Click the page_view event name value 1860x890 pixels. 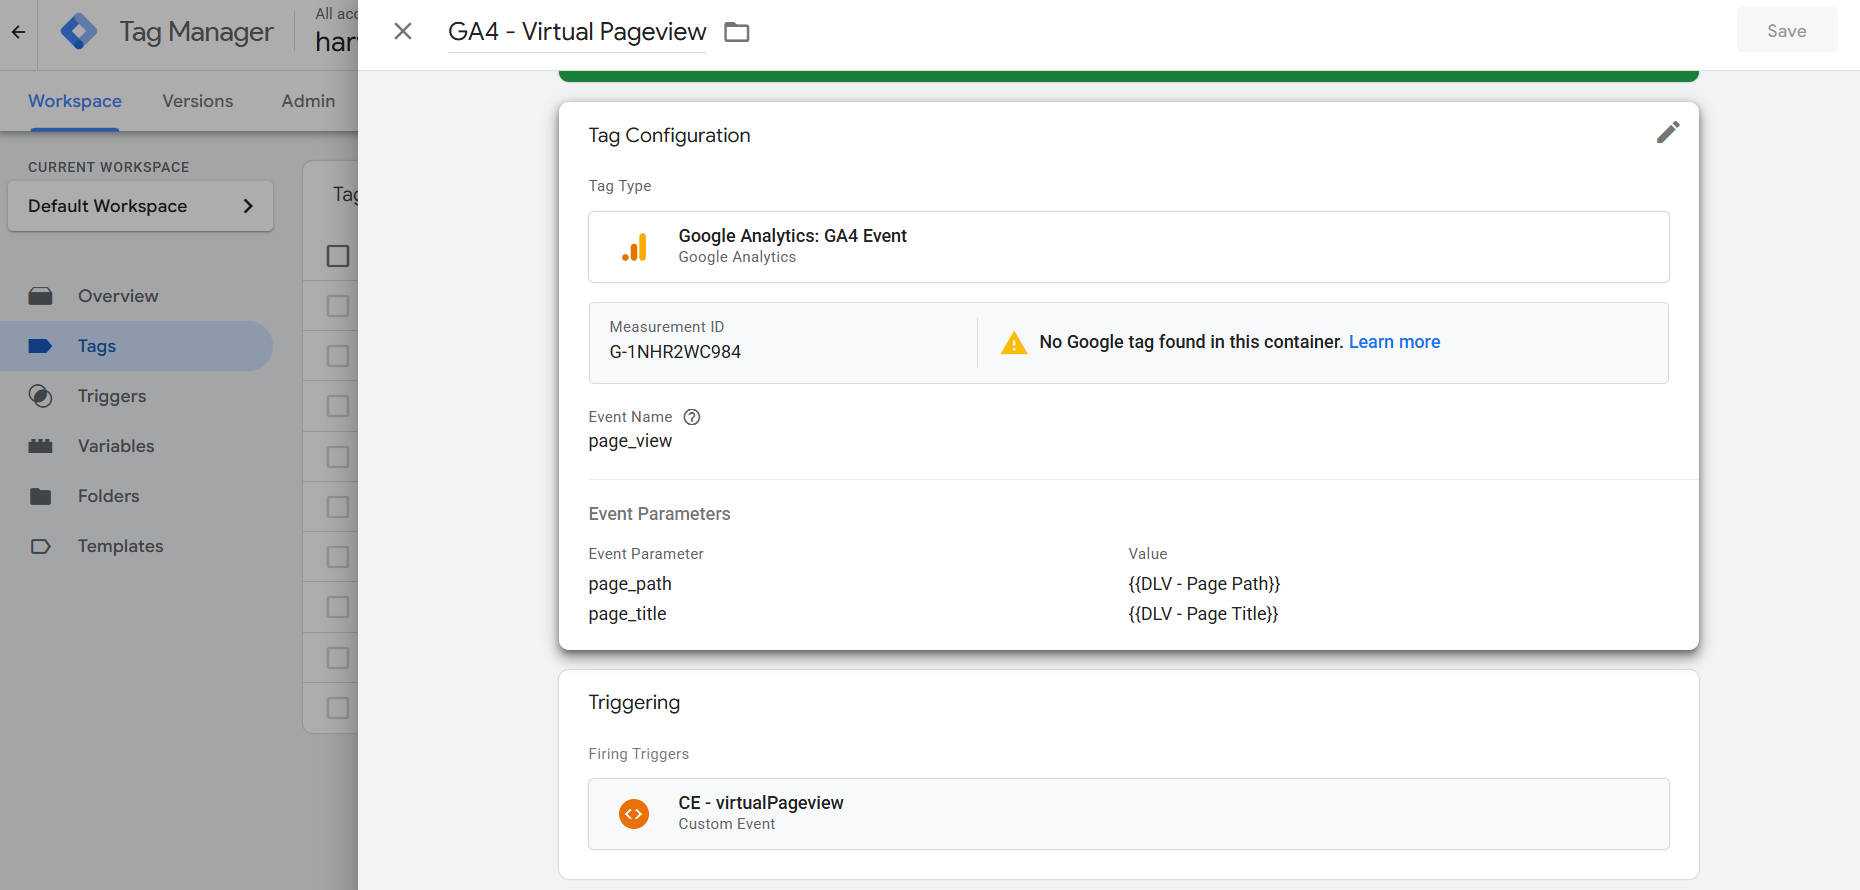(630, 441)
